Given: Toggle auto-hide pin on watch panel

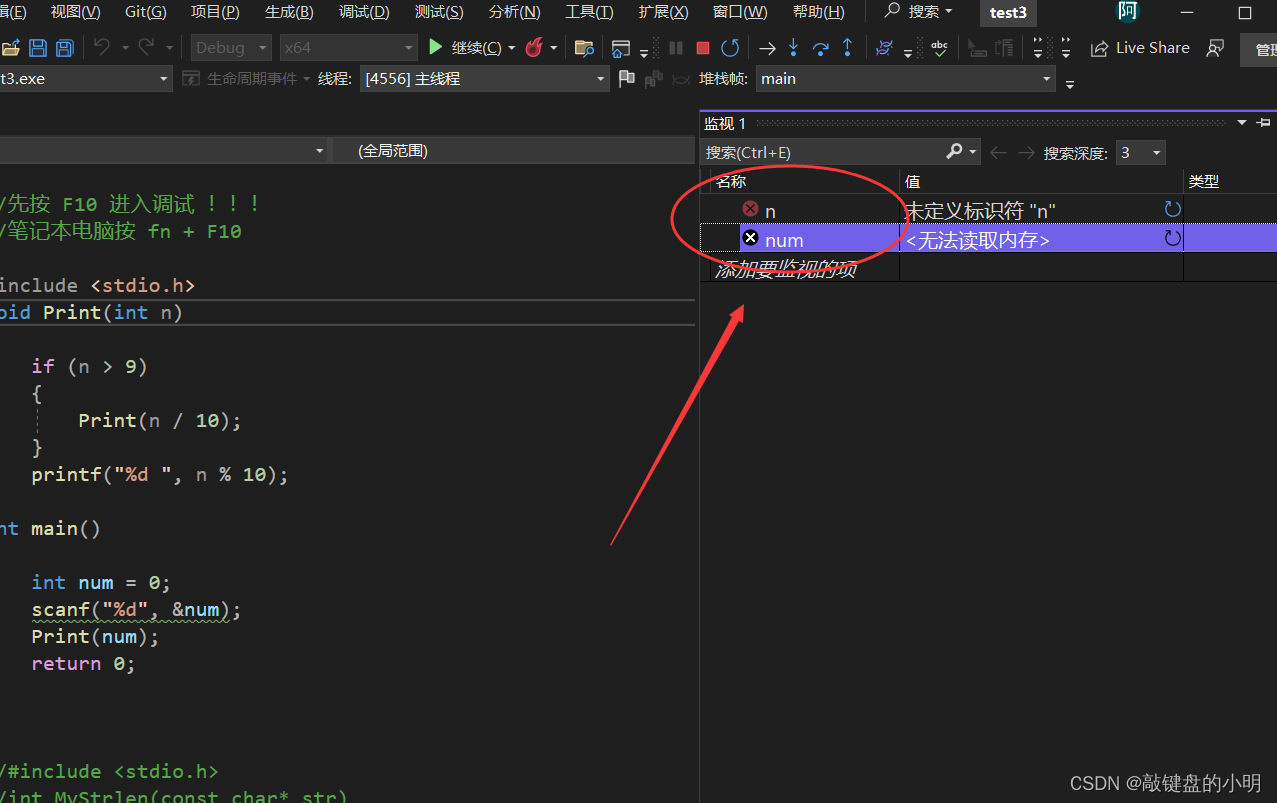Looking at the screenshot, I should click(x=1263, y=123).
